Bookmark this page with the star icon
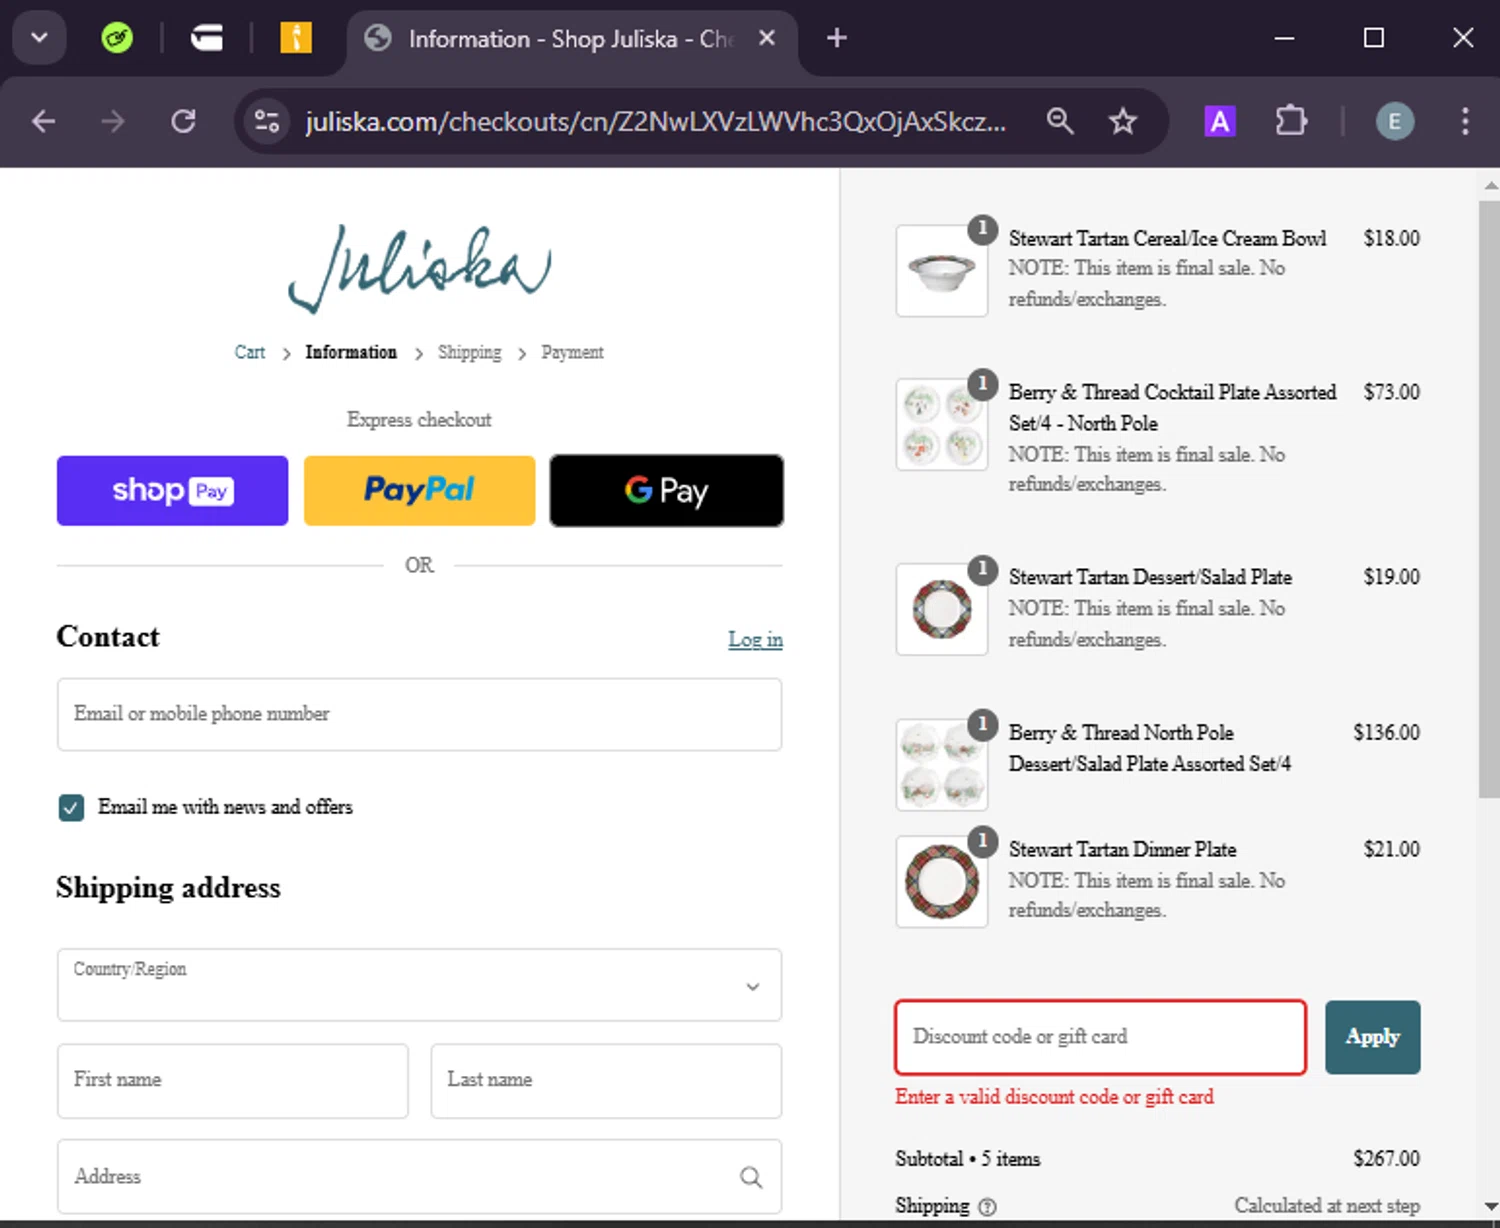This screenshot has height=1228, width=1500. tap(1123, 122)
